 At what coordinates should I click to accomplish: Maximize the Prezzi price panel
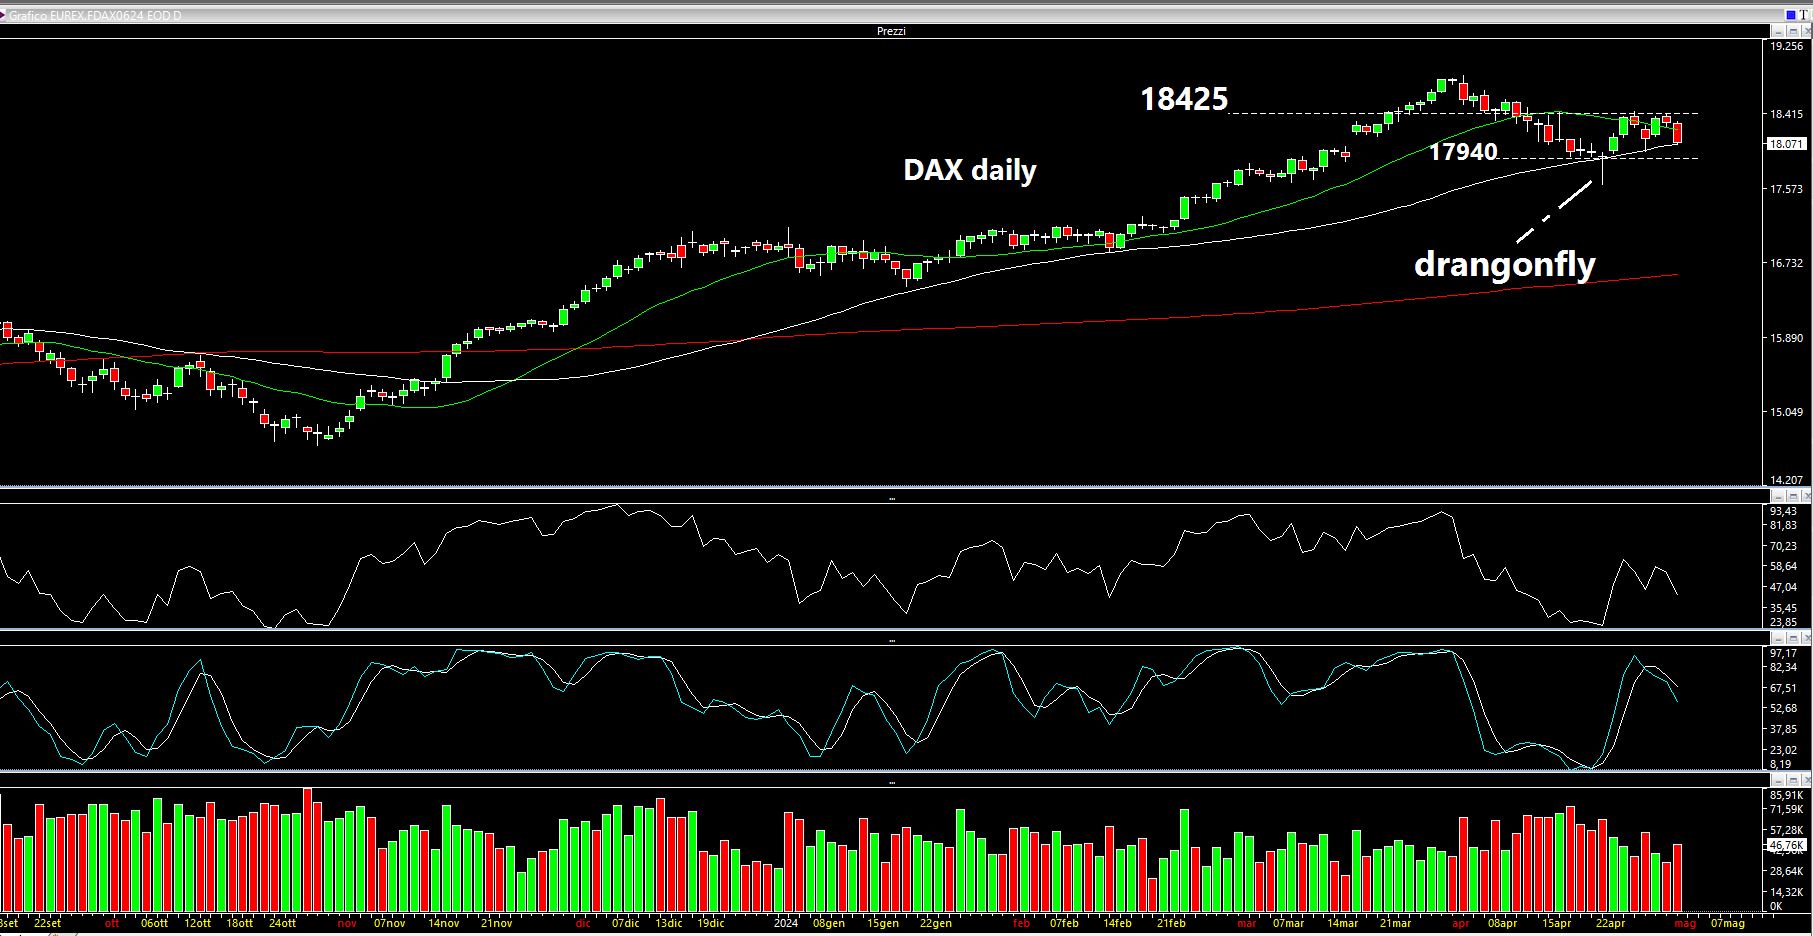point(1793,31)
